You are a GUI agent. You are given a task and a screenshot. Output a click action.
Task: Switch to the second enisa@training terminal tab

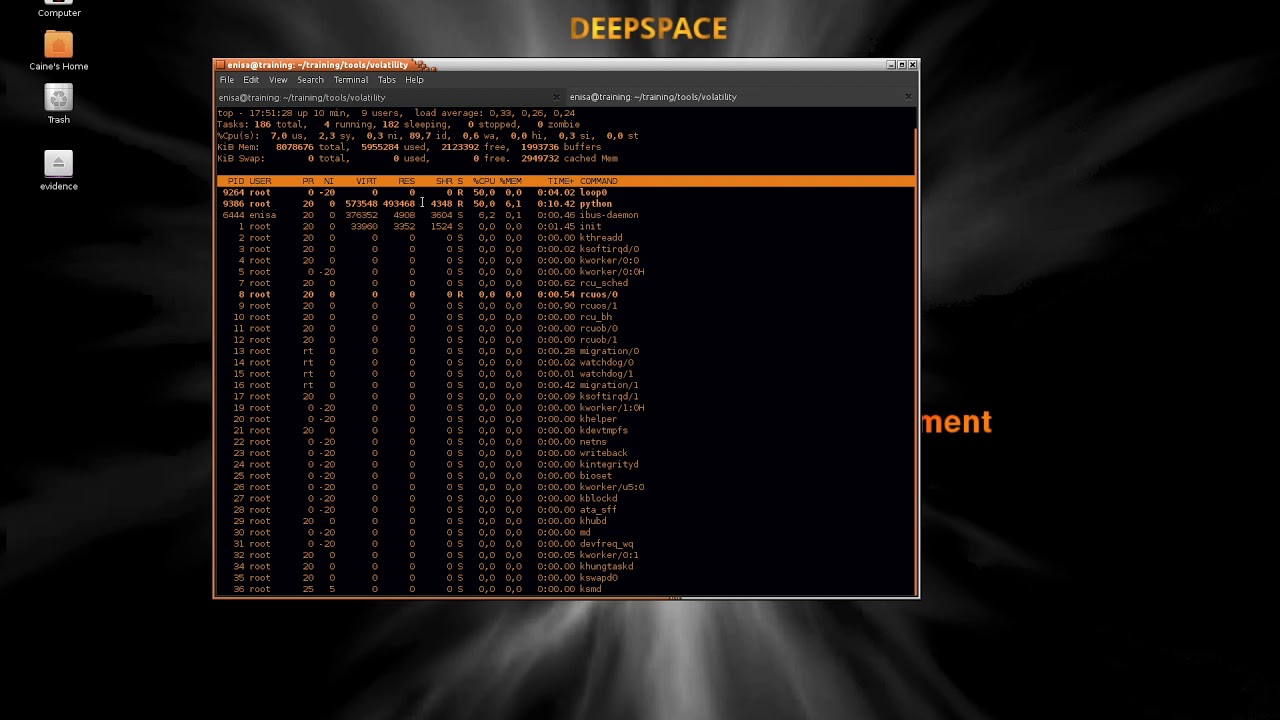[741, 97]
